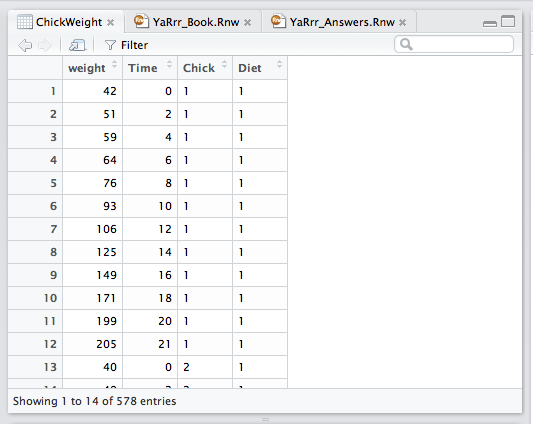Click Time cell with value 16
This screenshot has width=533, height=424.
click(150, 275)
